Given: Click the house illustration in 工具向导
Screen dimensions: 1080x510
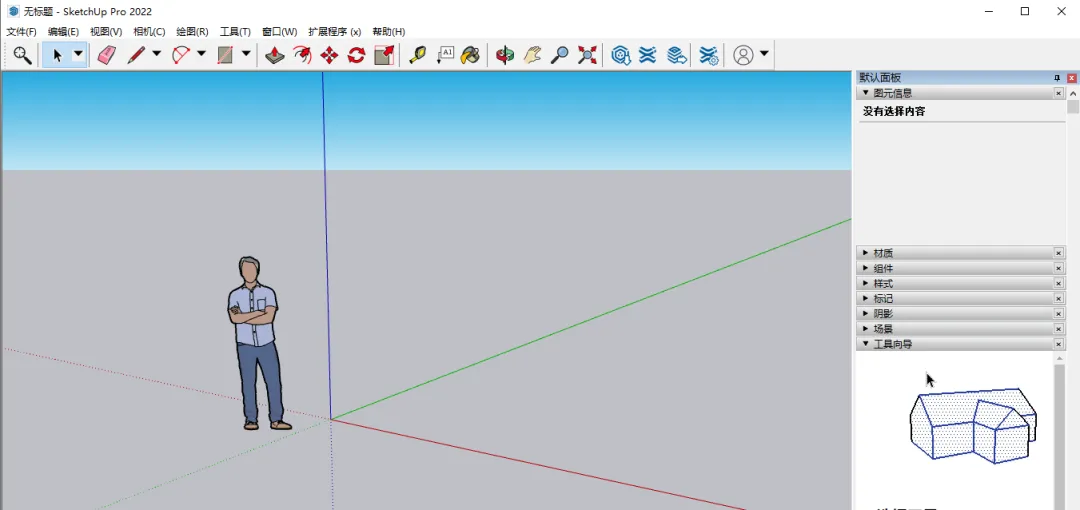Looking at the screenshot, I should coord(973,425).
